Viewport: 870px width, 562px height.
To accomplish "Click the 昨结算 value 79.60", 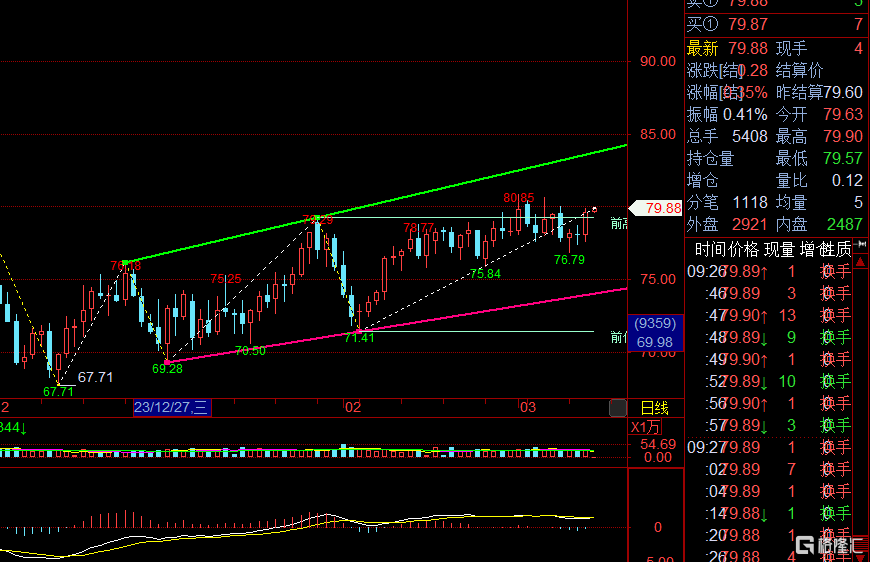I will coord(842,92).
